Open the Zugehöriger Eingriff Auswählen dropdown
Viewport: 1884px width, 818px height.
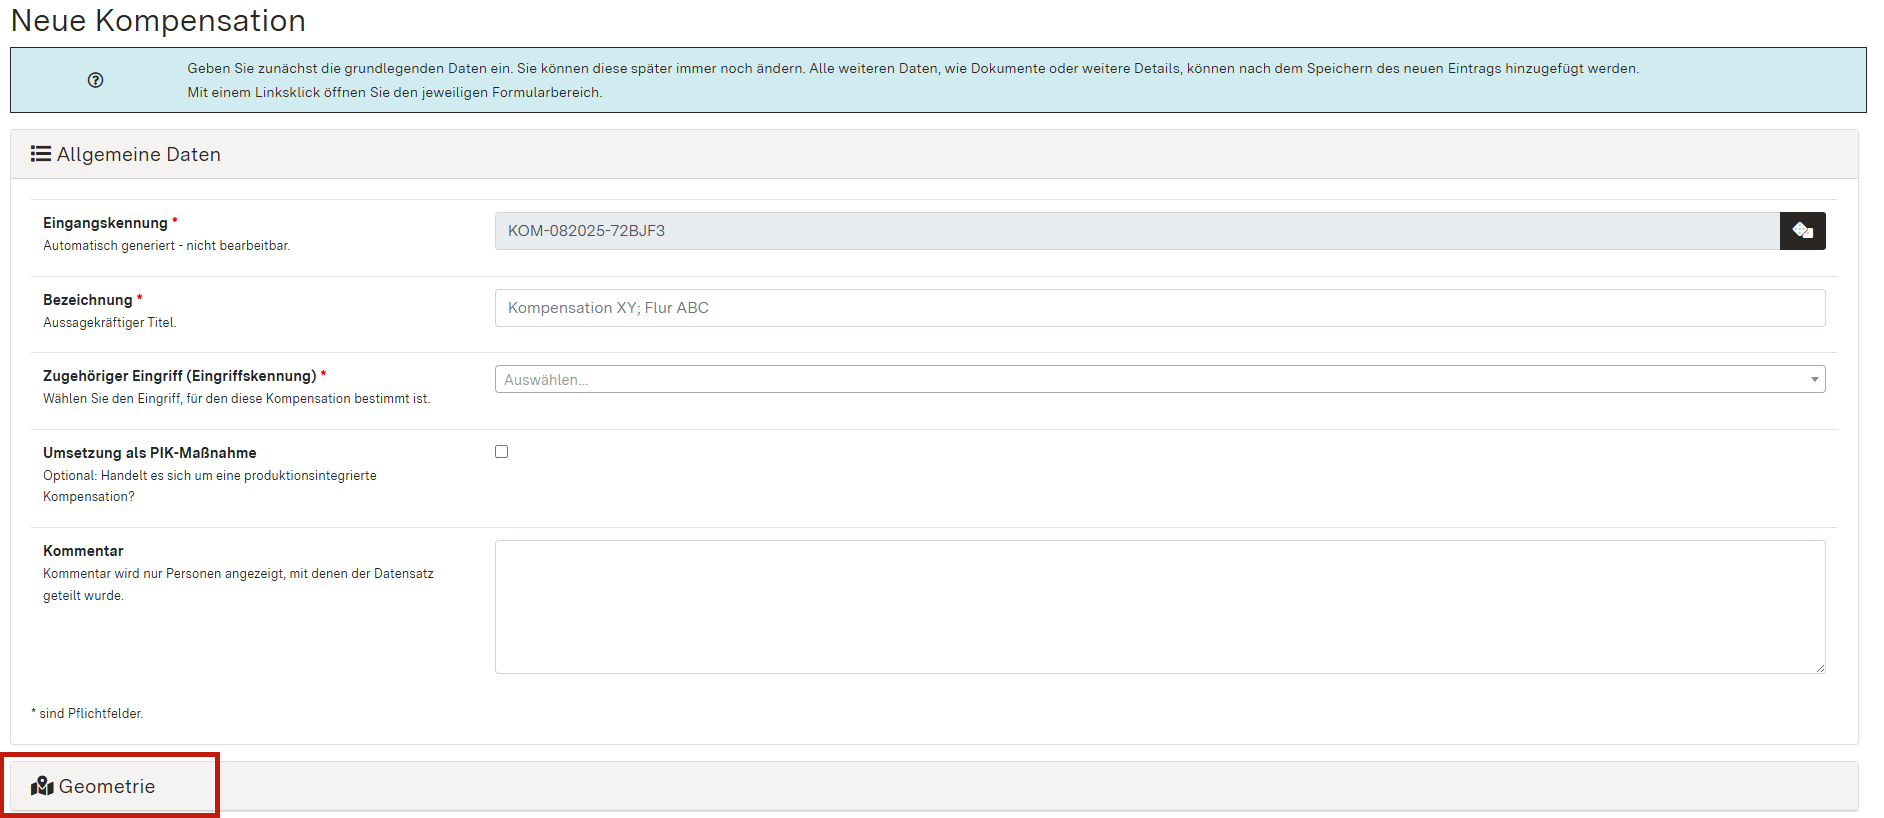[x=1150, y=380]
